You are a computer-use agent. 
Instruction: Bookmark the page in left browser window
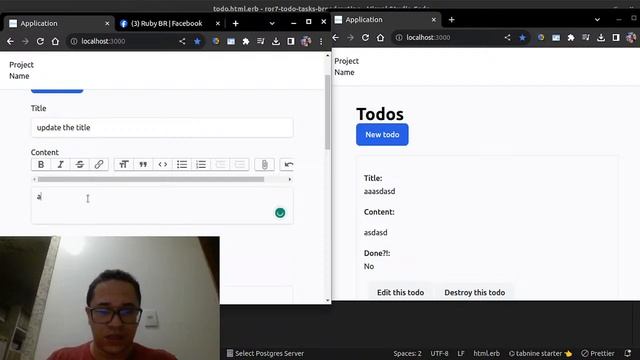point(197,41)
